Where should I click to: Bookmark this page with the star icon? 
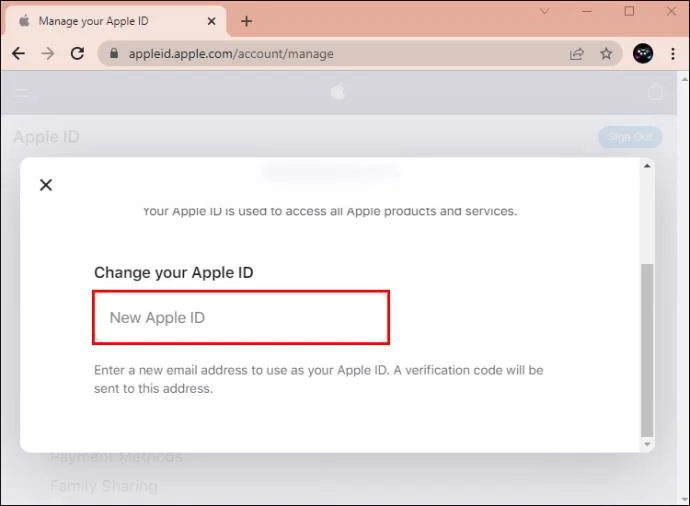click(x=606, y=54)
